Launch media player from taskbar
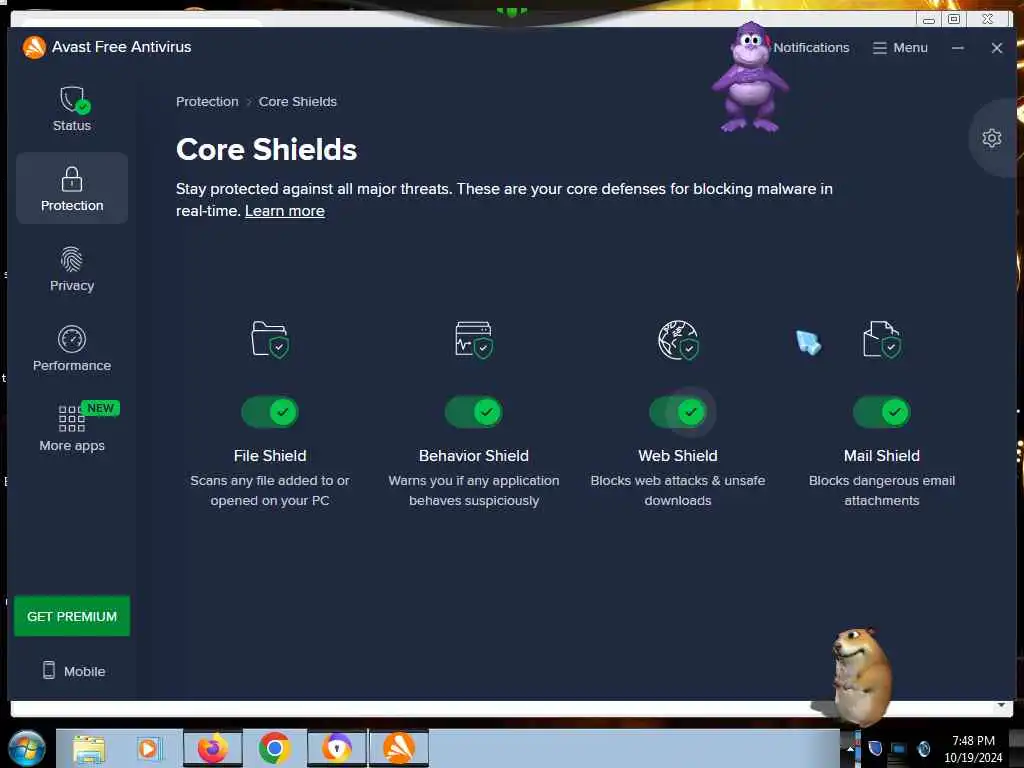 tap(149, 748)
